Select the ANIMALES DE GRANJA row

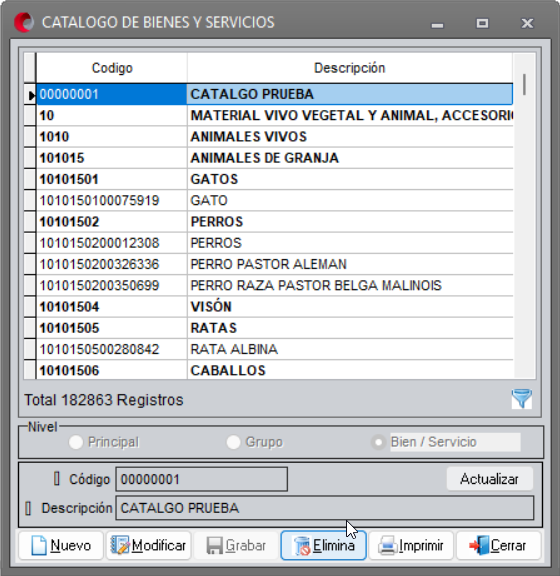[274, 158]
